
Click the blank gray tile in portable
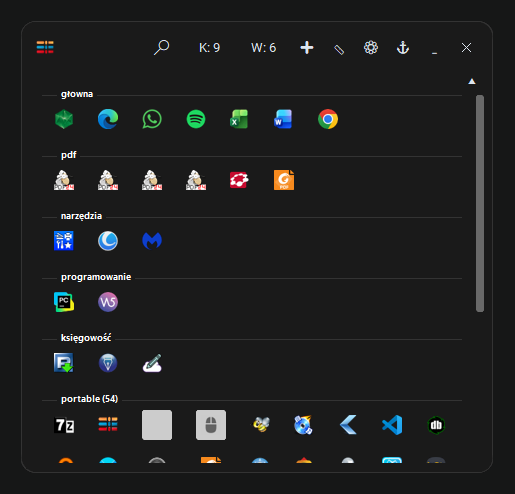pos(157,425)
